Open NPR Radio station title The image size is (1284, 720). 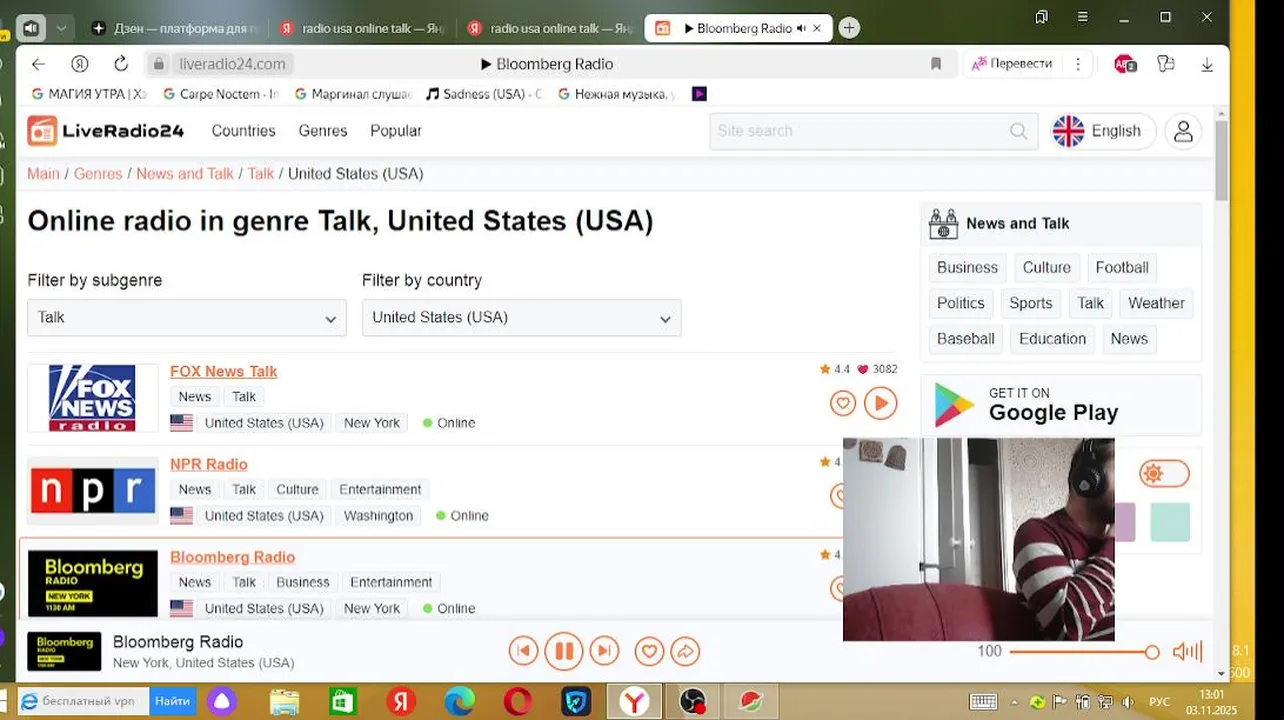point(209,464)
